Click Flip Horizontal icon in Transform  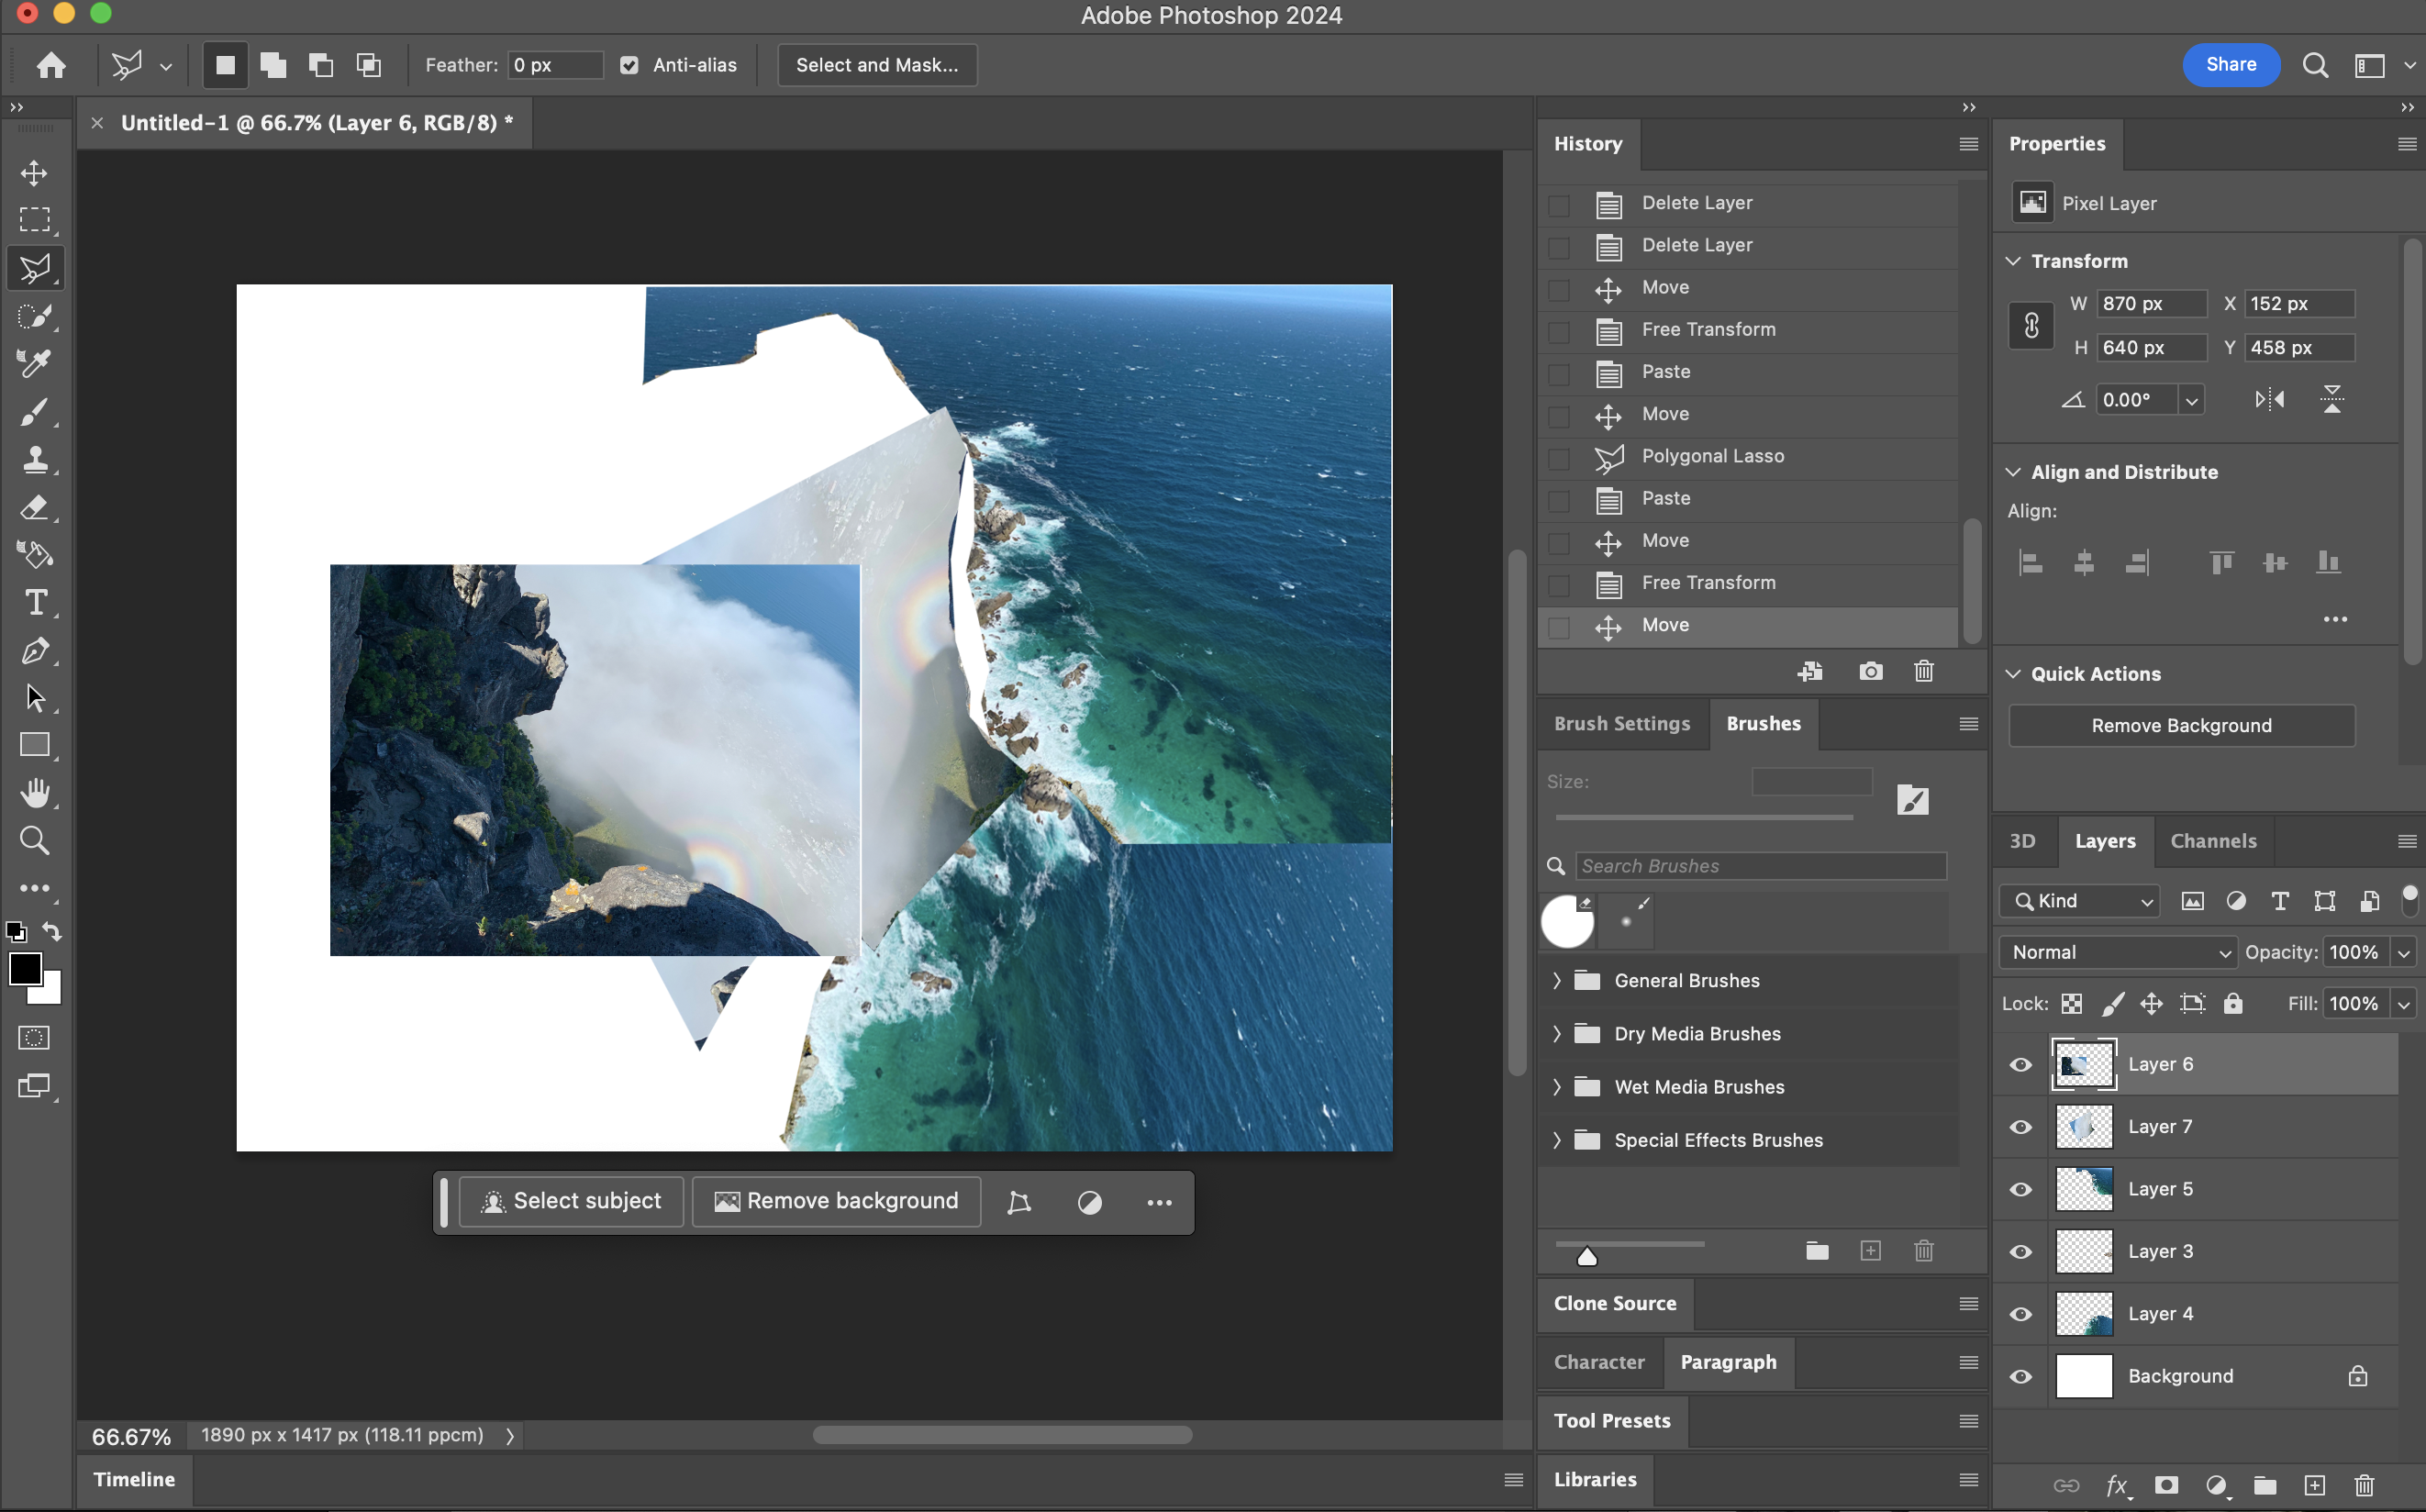(x=2269, y=400)
